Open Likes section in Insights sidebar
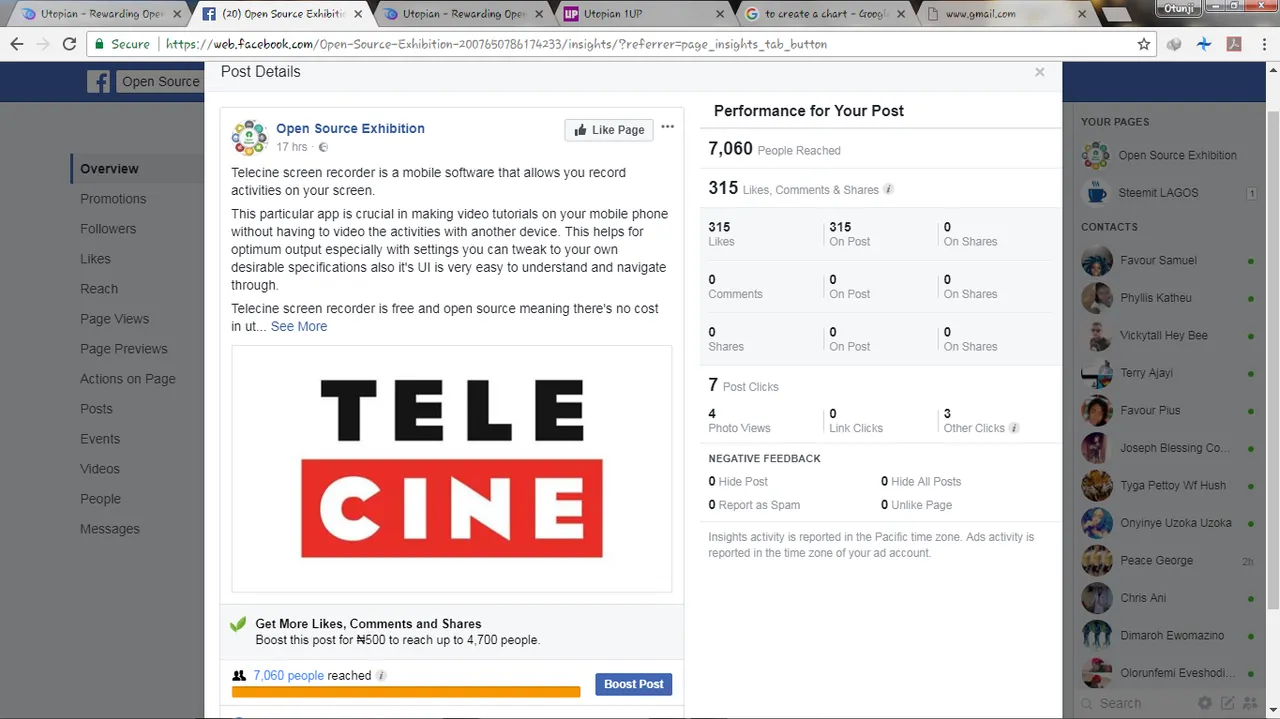1280x719 pixels. (x=95, y=259)
